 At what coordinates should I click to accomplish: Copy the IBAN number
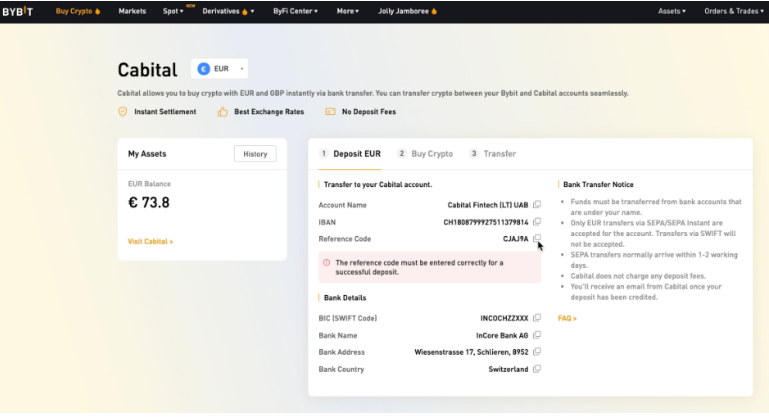537,222
